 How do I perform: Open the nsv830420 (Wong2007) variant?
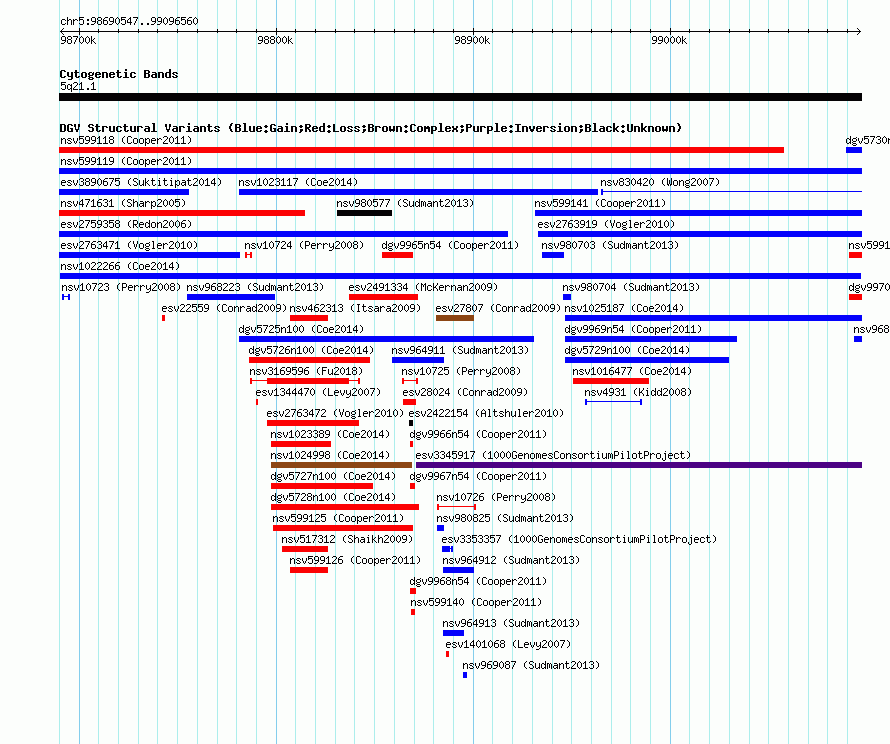tap(660, 182)
